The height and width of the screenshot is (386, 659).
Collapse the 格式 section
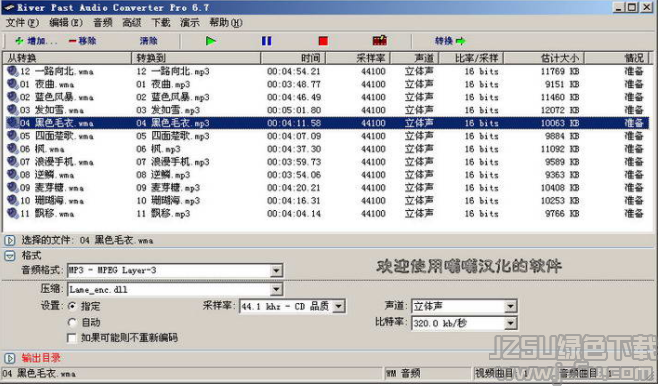pyautogui.click(x=10, y=255)
